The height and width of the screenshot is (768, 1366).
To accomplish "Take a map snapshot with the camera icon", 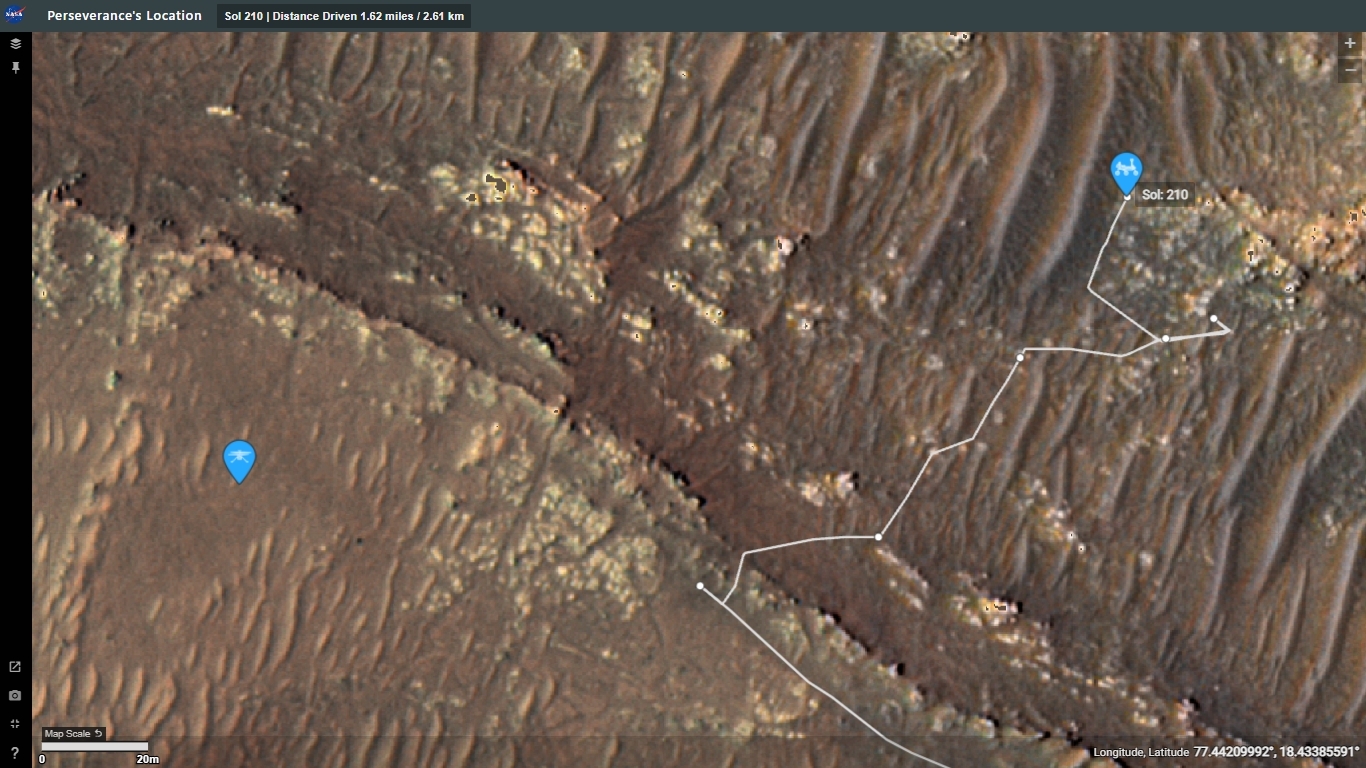I will coord(15,695).
